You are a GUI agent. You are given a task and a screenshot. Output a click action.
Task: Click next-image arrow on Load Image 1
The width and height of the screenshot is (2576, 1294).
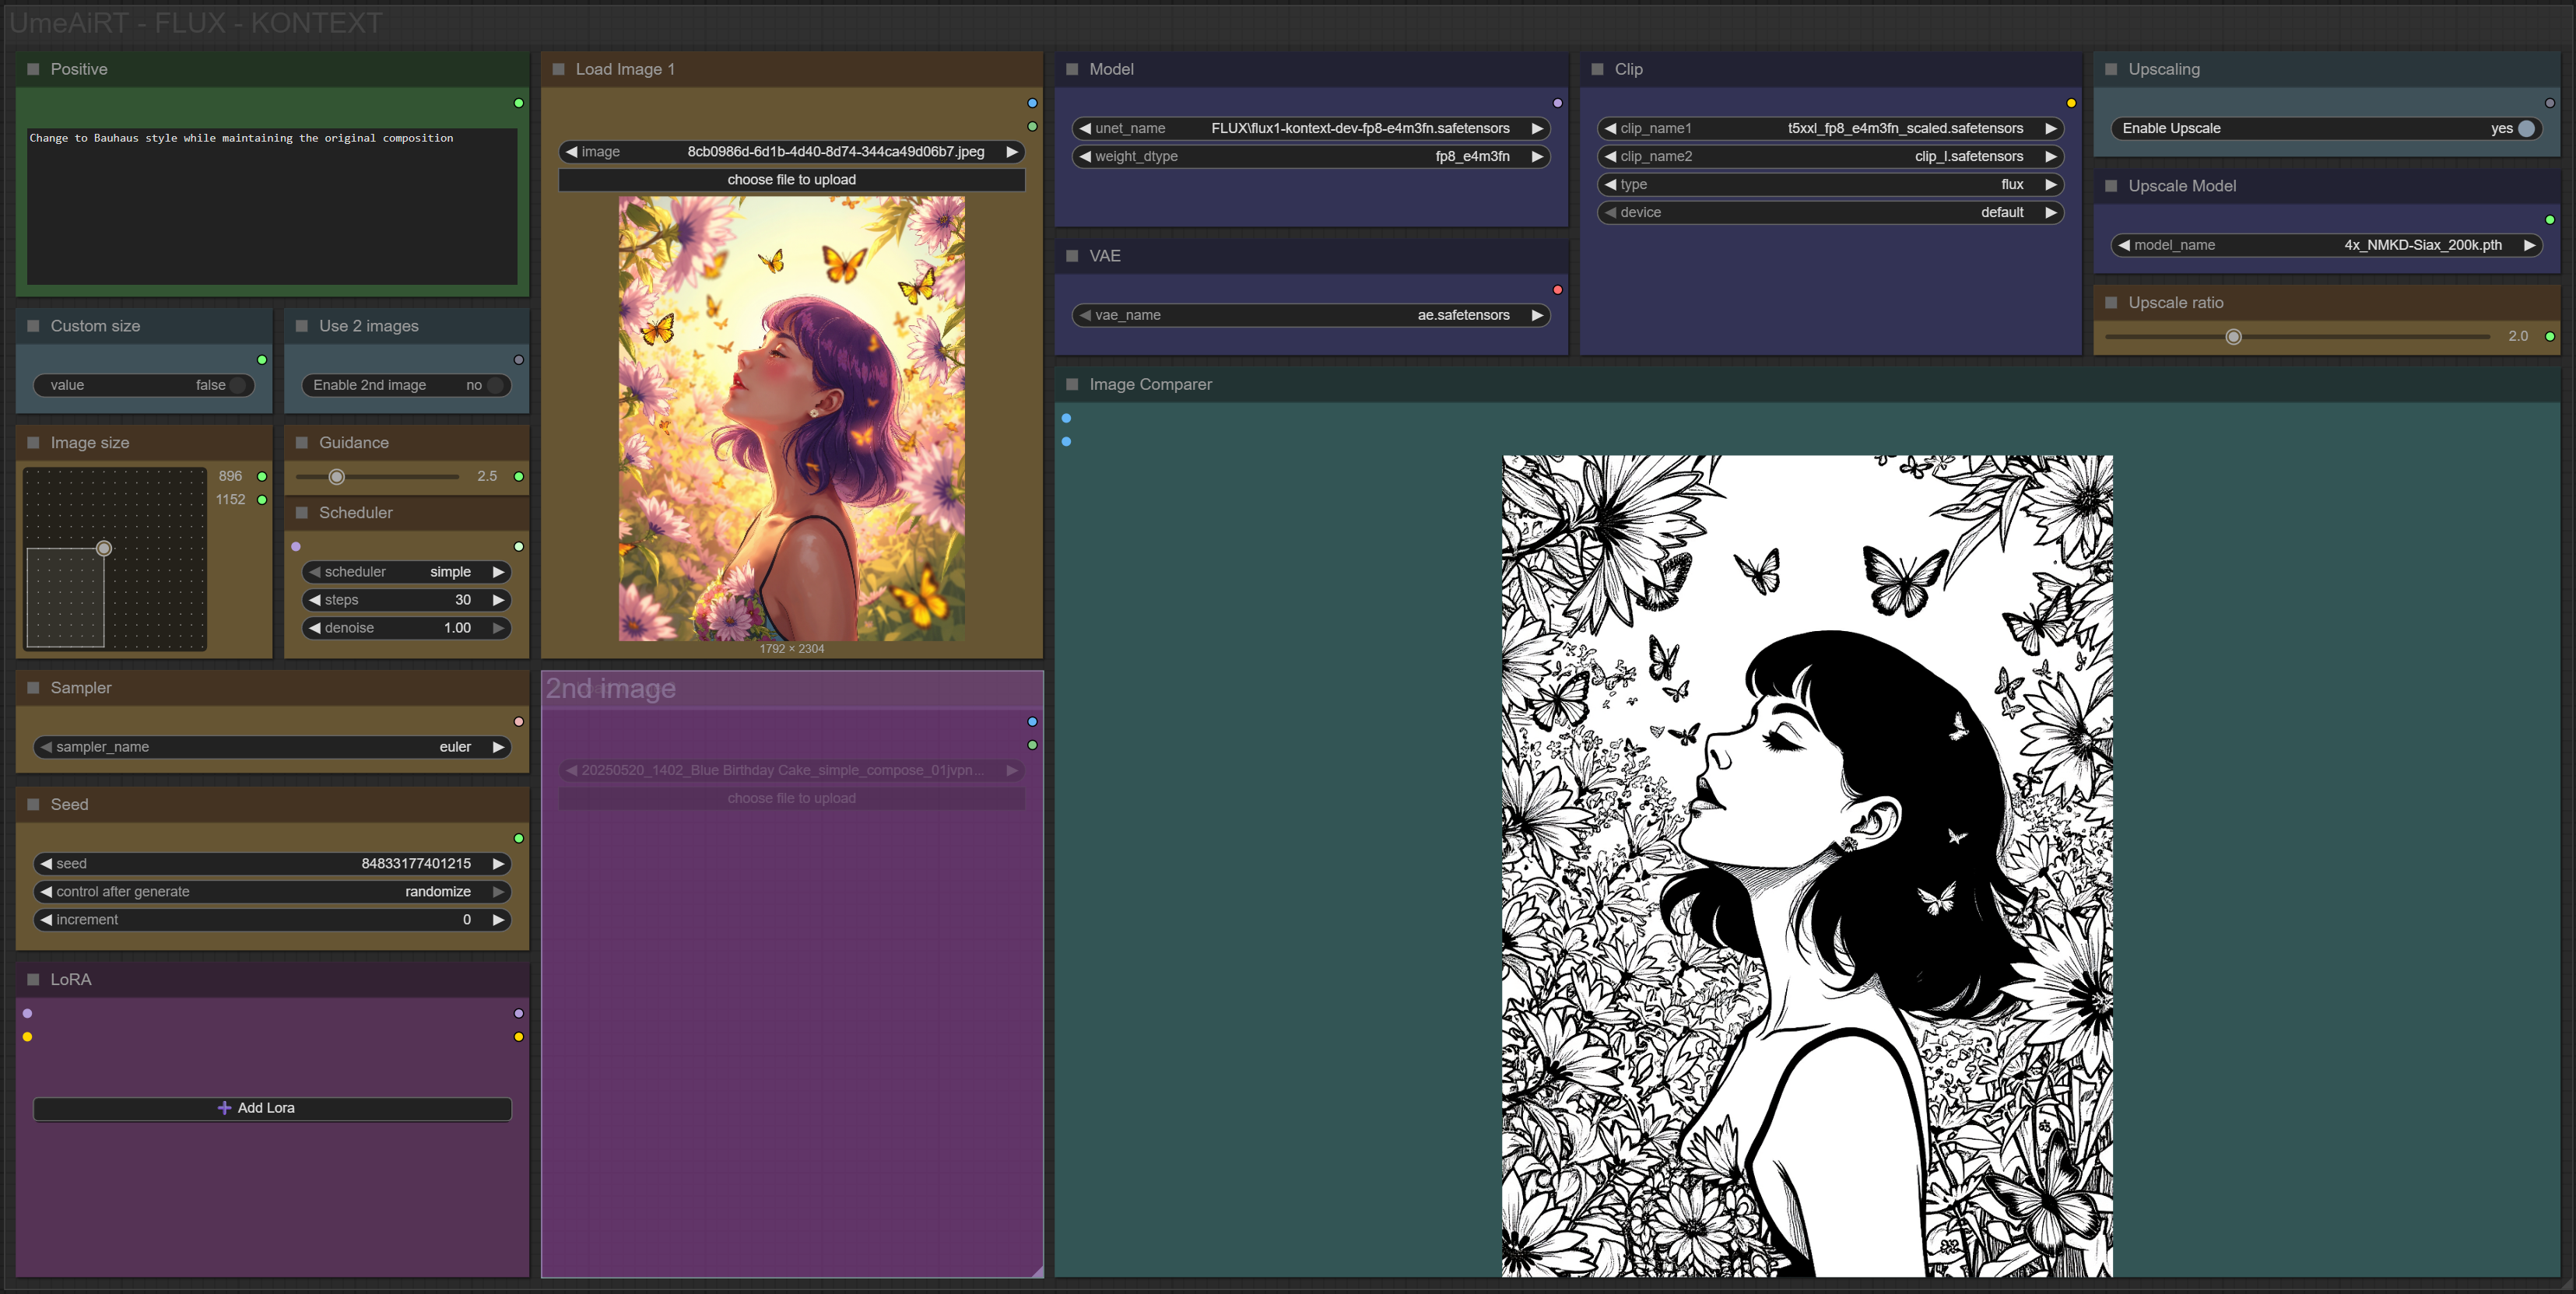tap(1012, 152)
